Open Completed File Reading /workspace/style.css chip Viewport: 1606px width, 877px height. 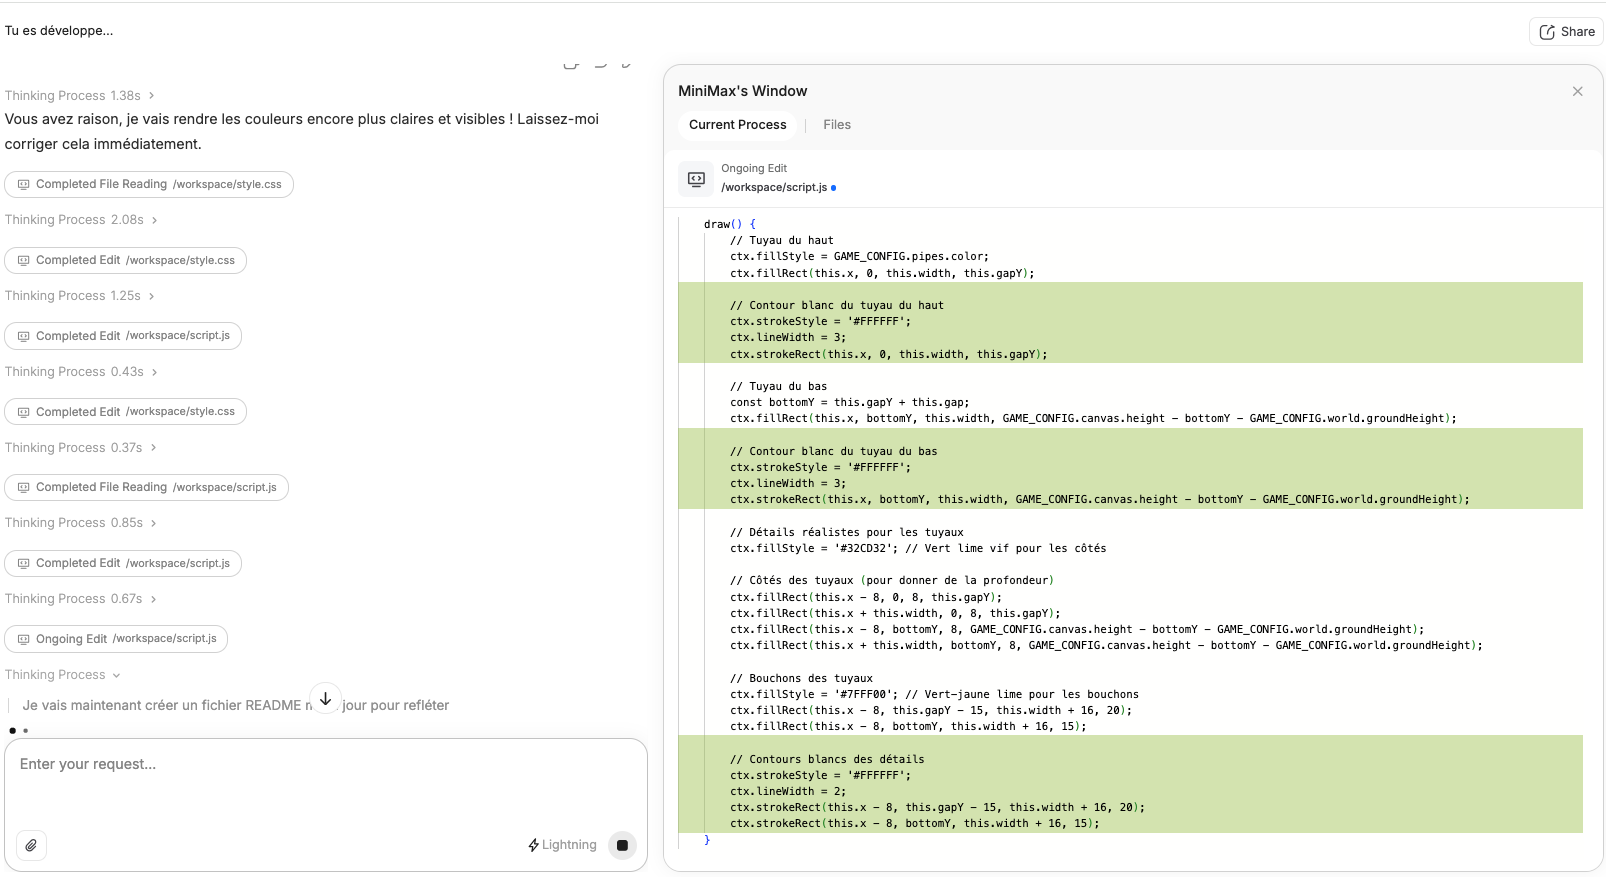[149, 184]
